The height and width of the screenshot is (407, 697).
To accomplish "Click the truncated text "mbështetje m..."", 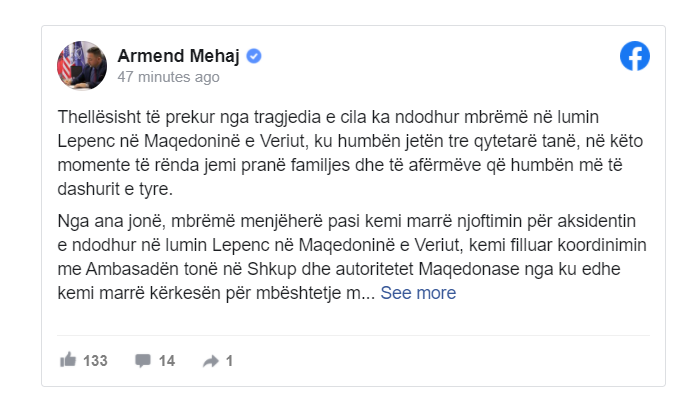I will (317, 293).
